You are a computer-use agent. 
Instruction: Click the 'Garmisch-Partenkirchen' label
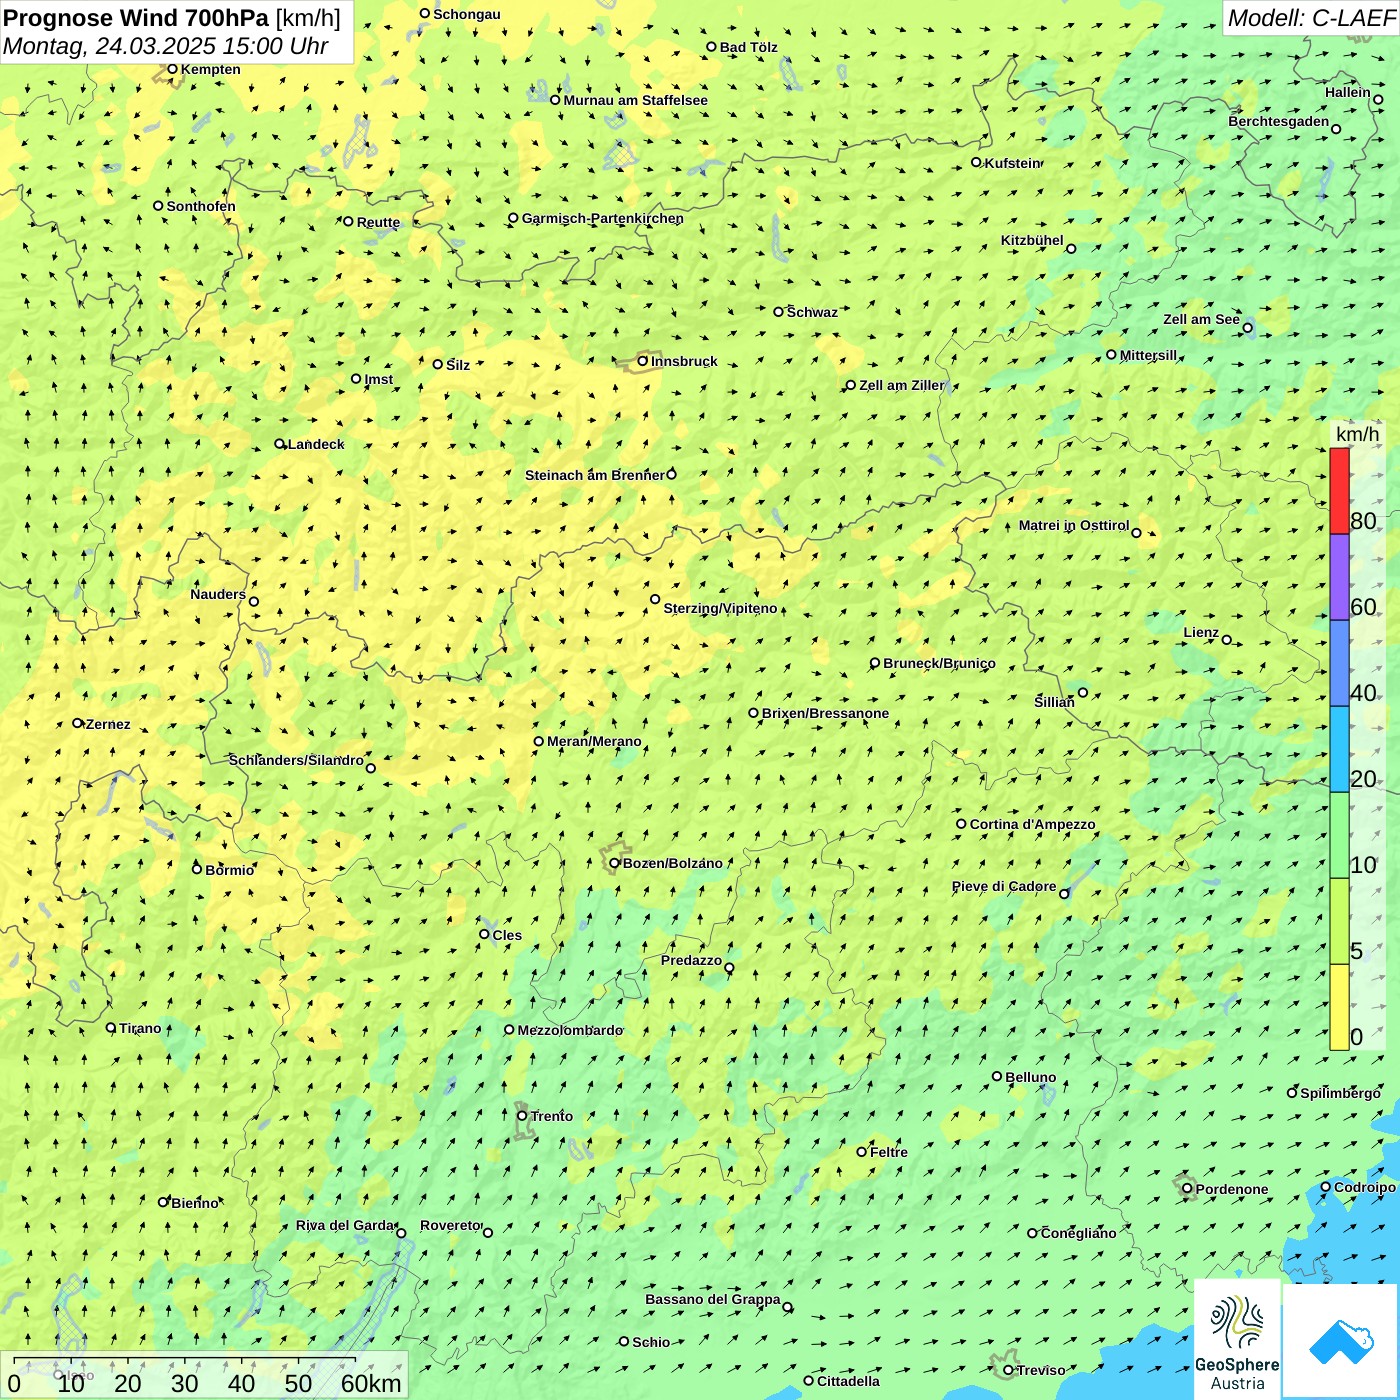click(x=603, y=218)
